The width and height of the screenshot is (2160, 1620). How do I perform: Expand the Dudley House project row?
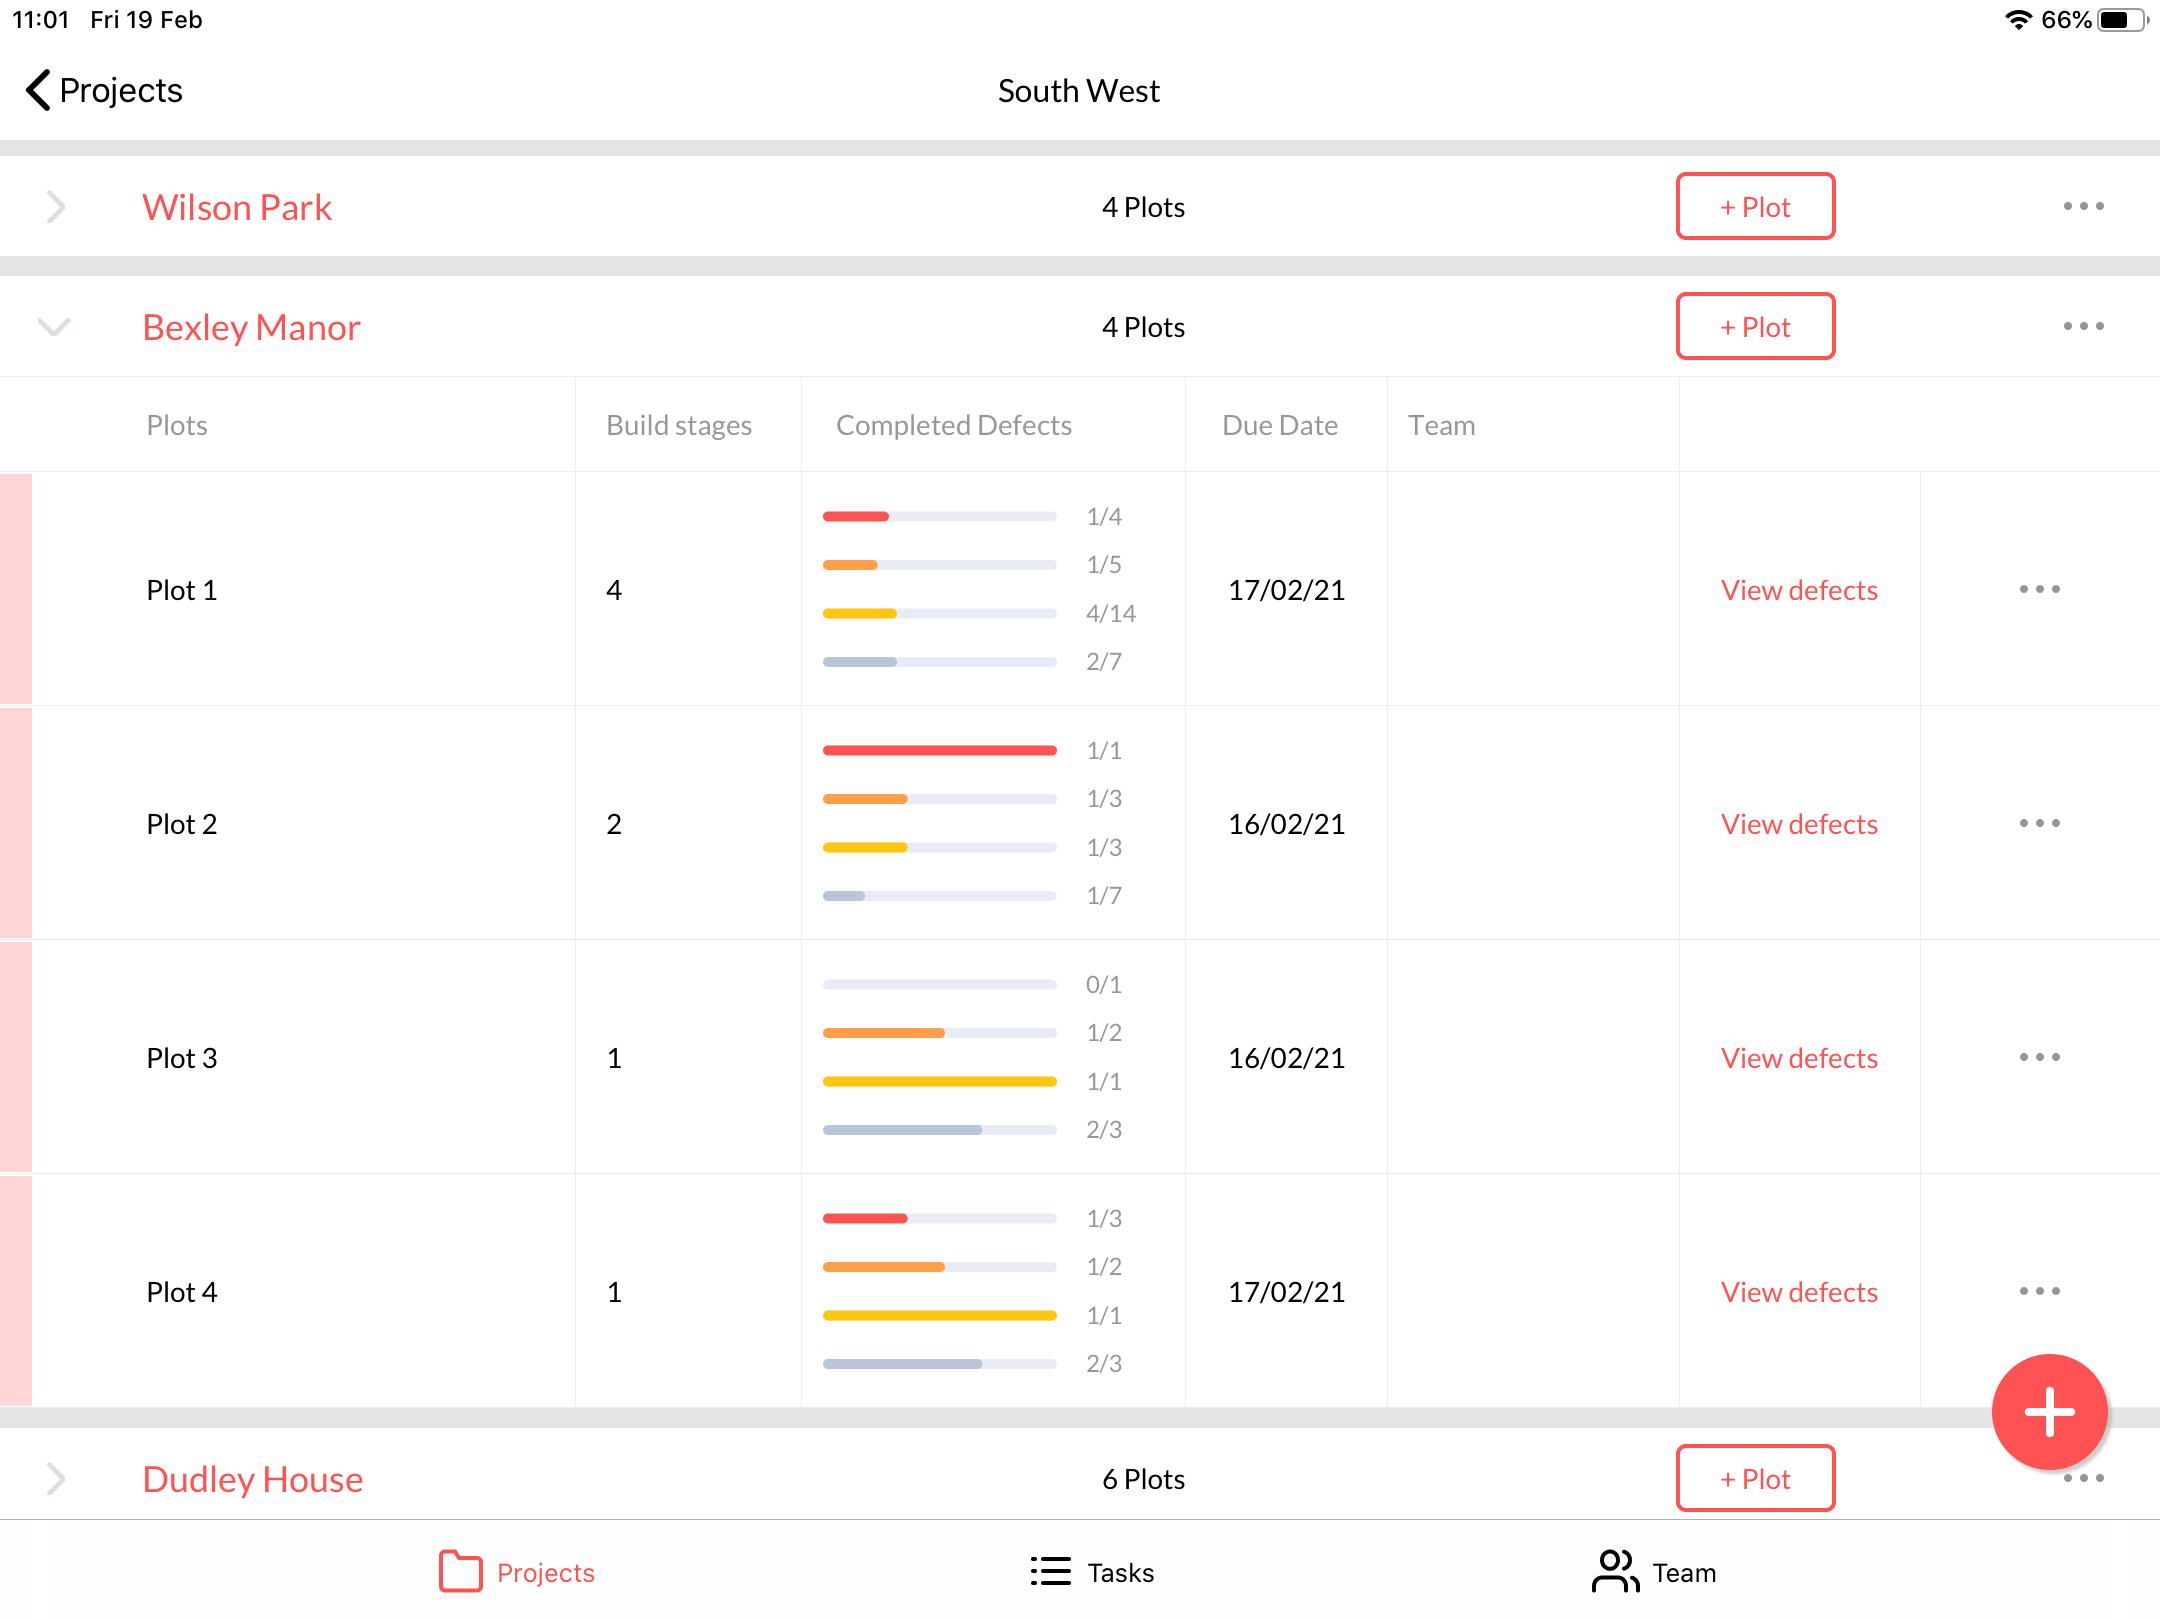click(x=55, y=1478)
